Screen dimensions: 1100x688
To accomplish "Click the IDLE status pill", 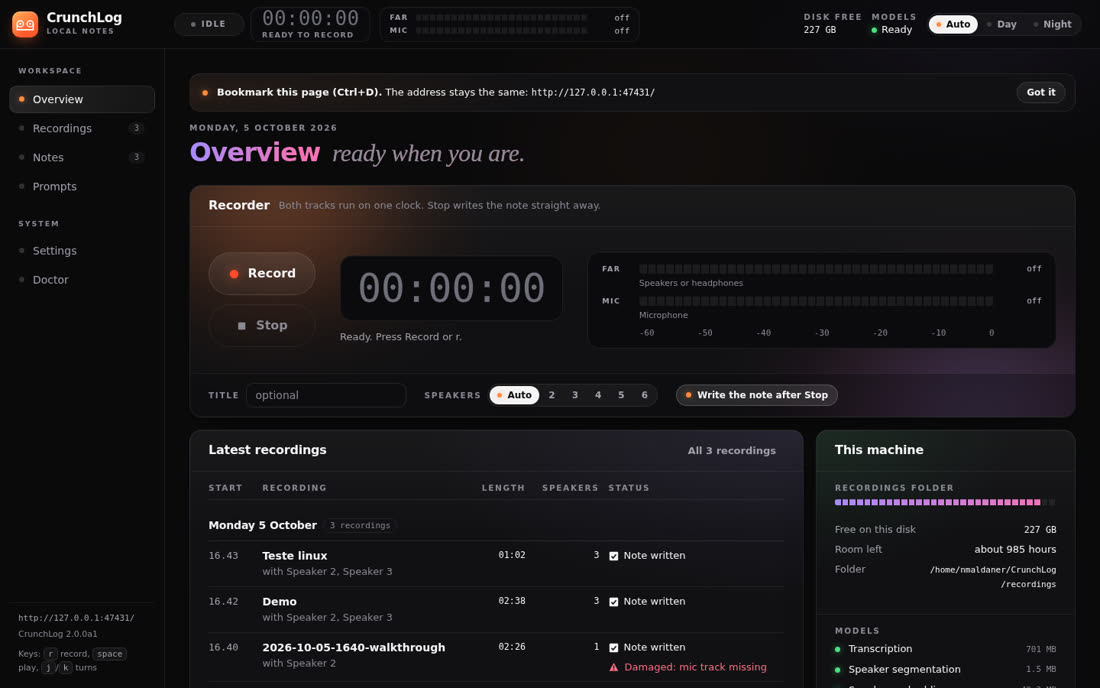I will tap(208, 25).
